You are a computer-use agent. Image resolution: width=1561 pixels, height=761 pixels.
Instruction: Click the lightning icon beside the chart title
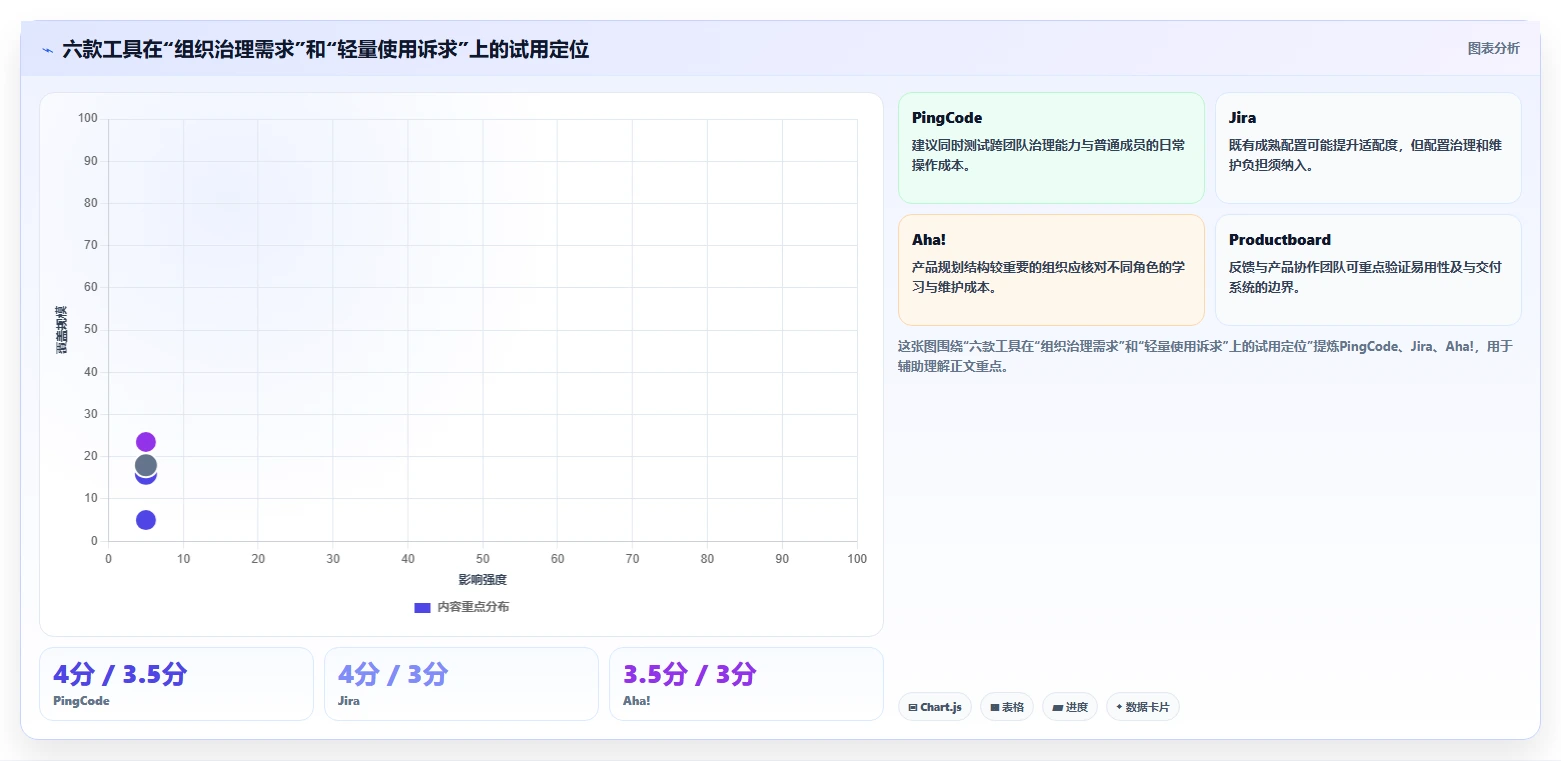(47, 49)
